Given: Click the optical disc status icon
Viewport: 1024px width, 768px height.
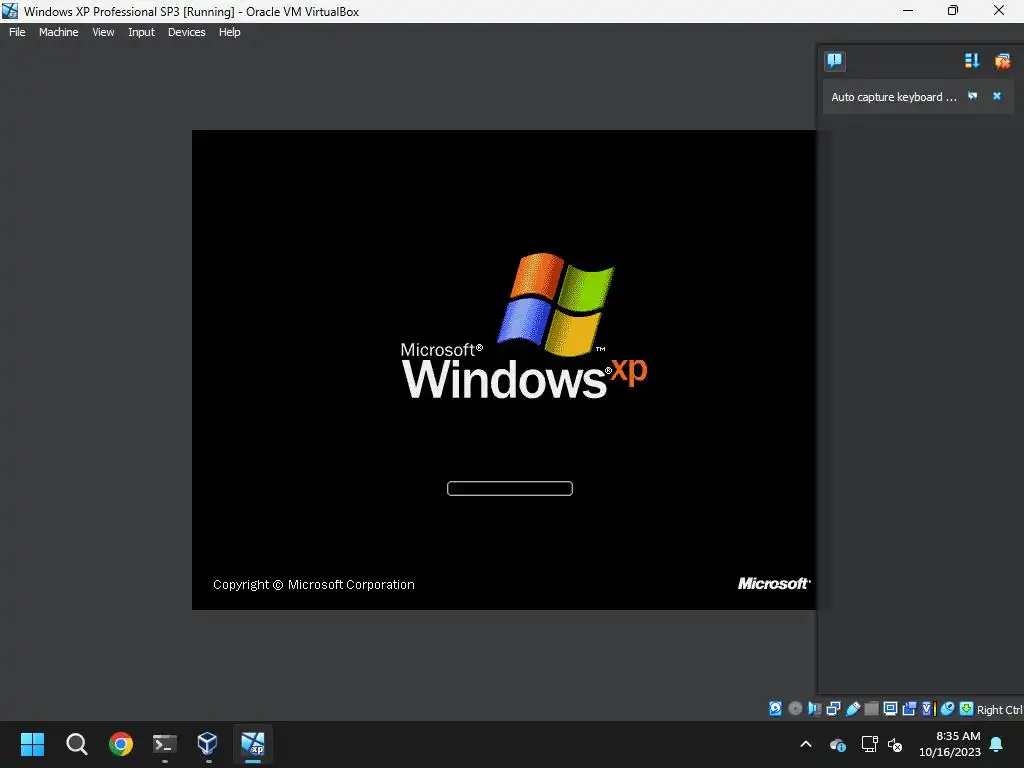Looking at the screenshot, I should click(x=795, y=709).
